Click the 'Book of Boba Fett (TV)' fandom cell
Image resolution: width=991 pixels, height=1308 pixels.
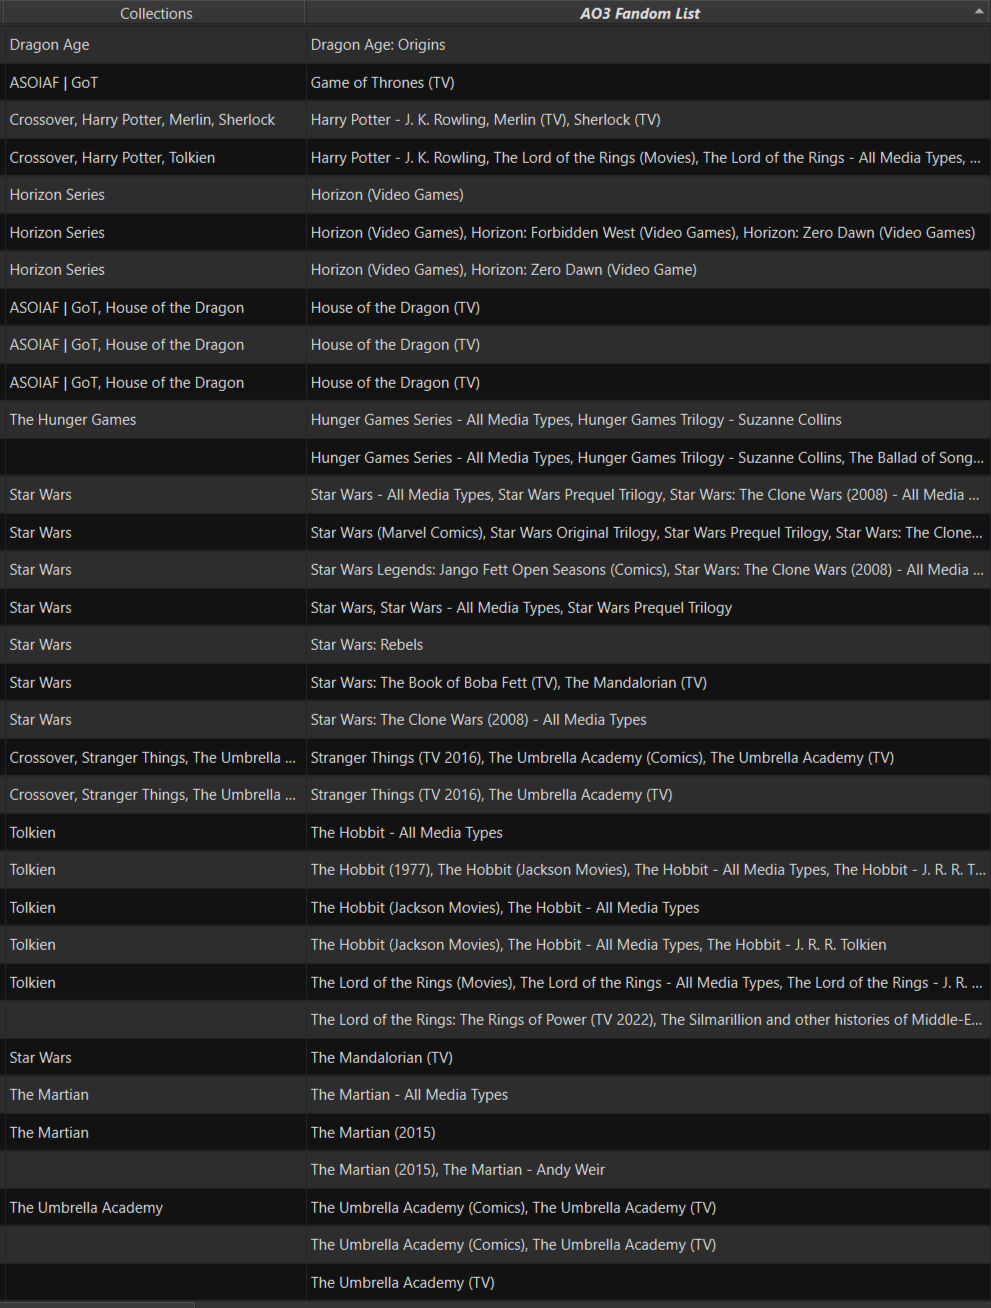tap(648, 682)
